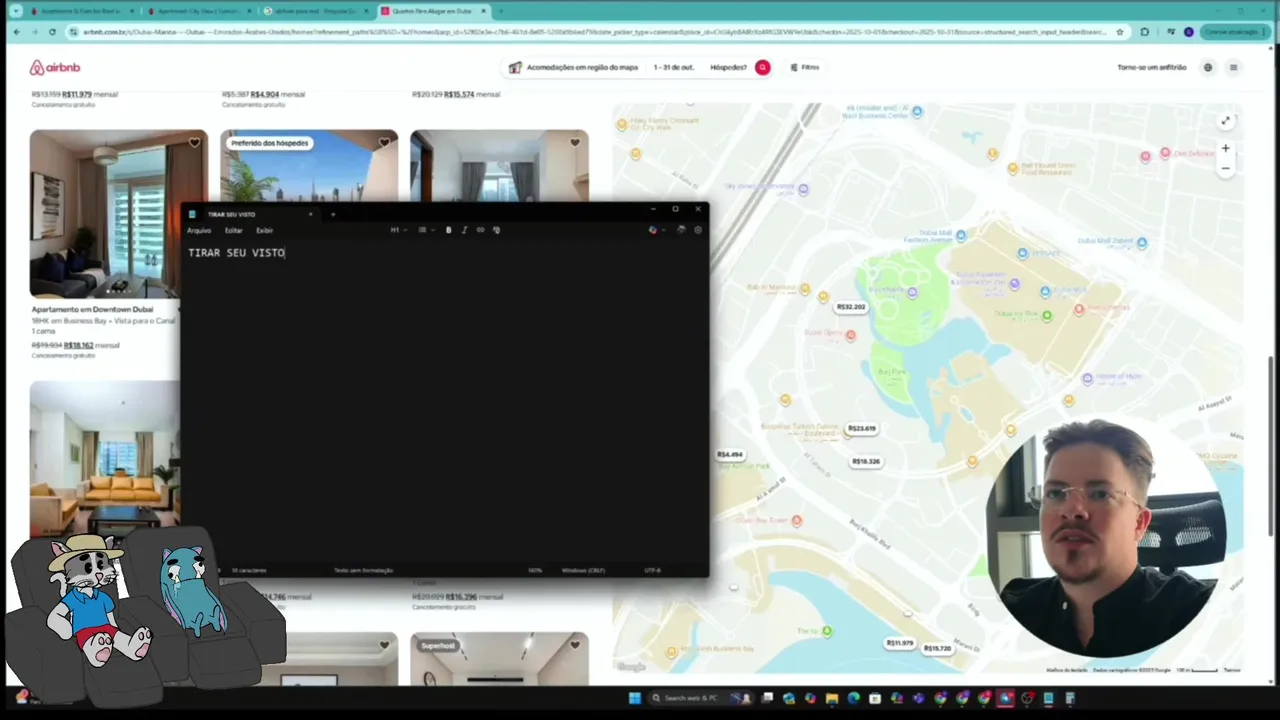Image resolution: width=1280 pixels, height=720 pixels.
Task: Click 'Torne-se um anfitrião' link
Action: coord(1152,67)
